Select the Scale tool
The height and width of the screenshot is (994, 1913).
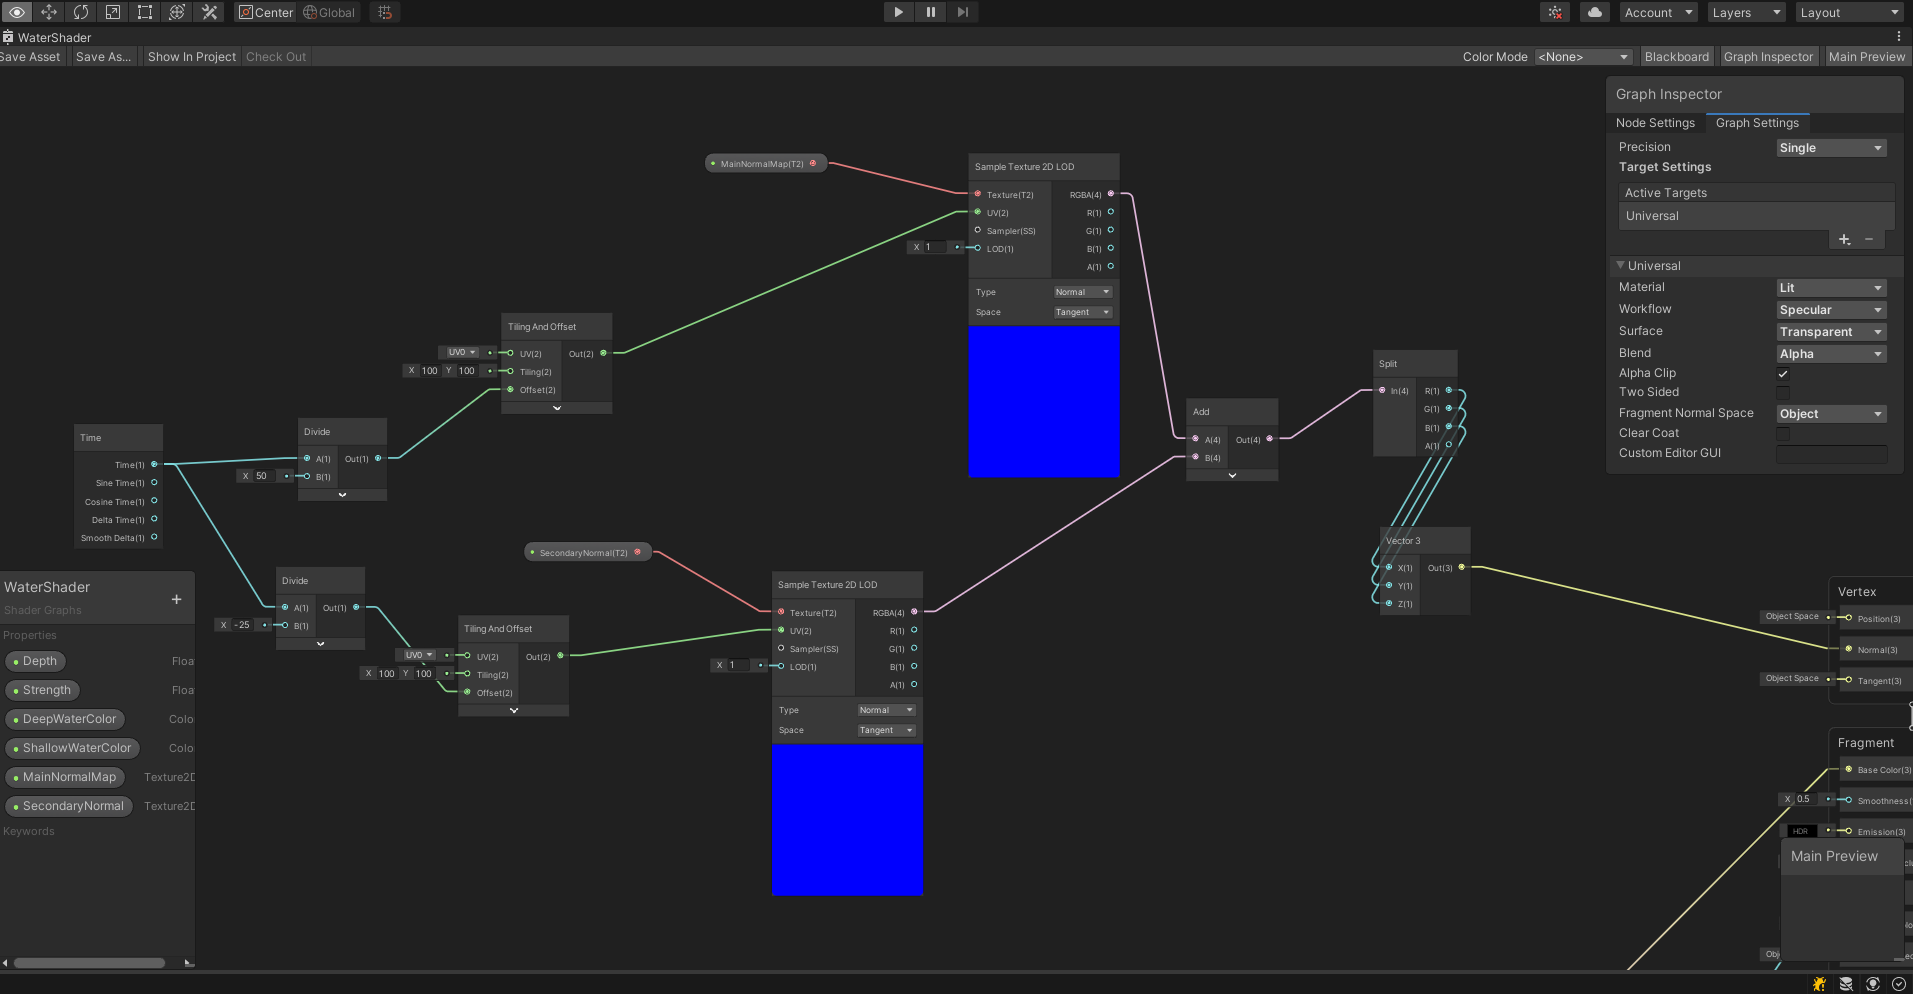(113, 12)
